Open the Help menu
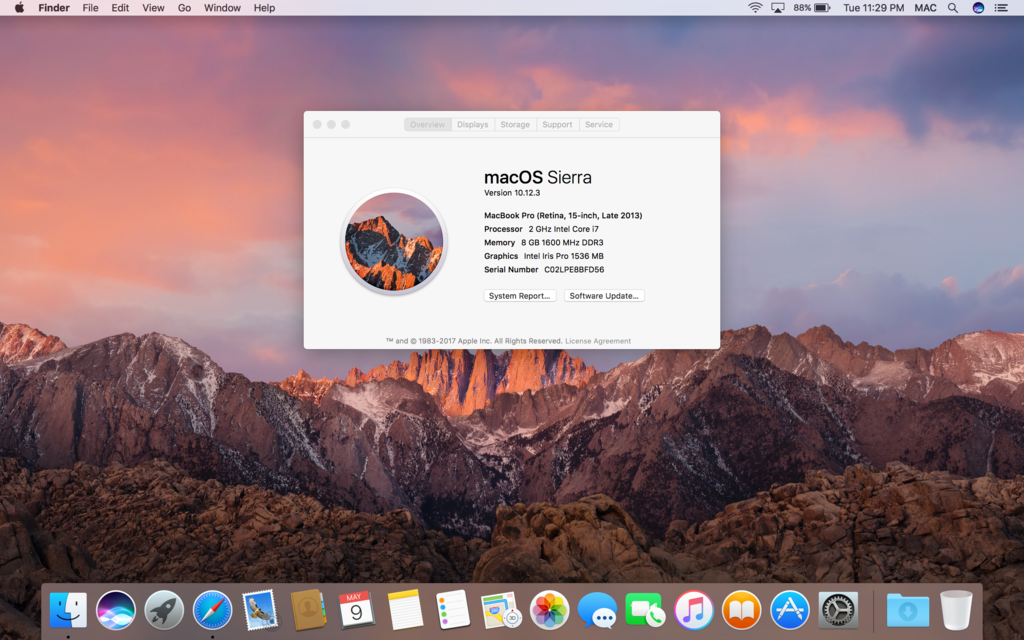The width and height of the screenshot is (1024, 640). (x=264, y=8)
